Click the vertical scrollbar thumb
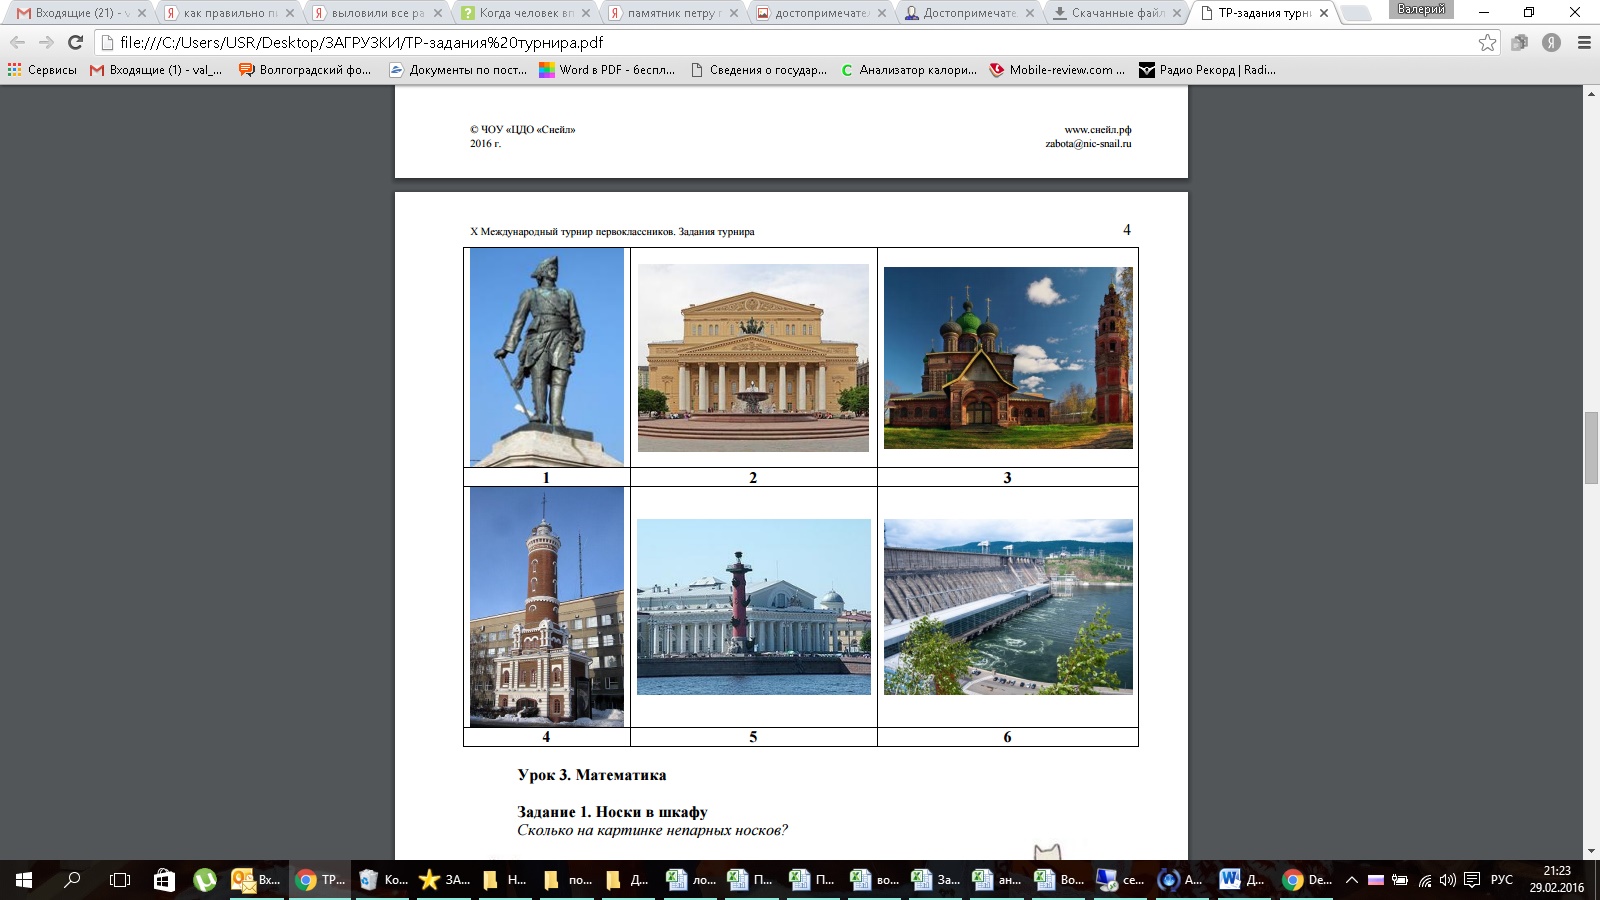The width and height of the screenshot is (1600, 900). [1591, 447]
